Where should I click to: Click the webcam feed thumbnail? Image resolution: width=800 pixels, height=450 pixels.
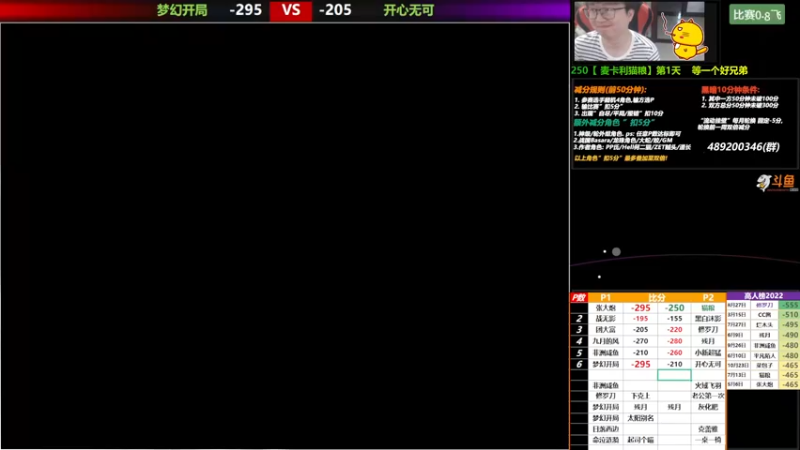click(639, 31)
